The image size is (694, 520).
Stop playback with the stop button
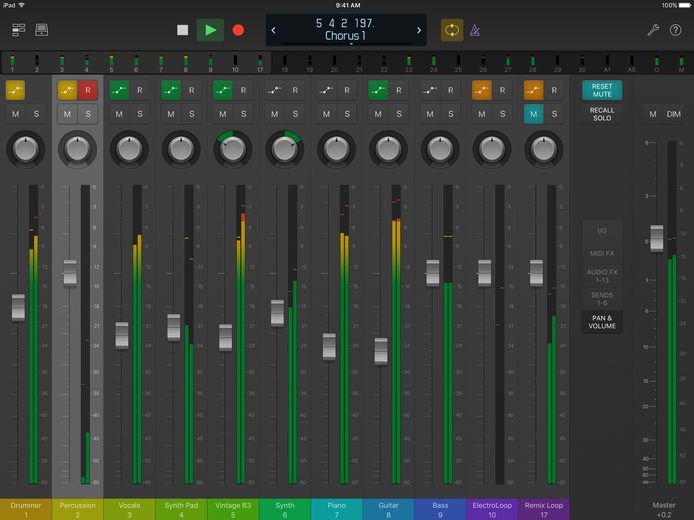coord(182,30)
